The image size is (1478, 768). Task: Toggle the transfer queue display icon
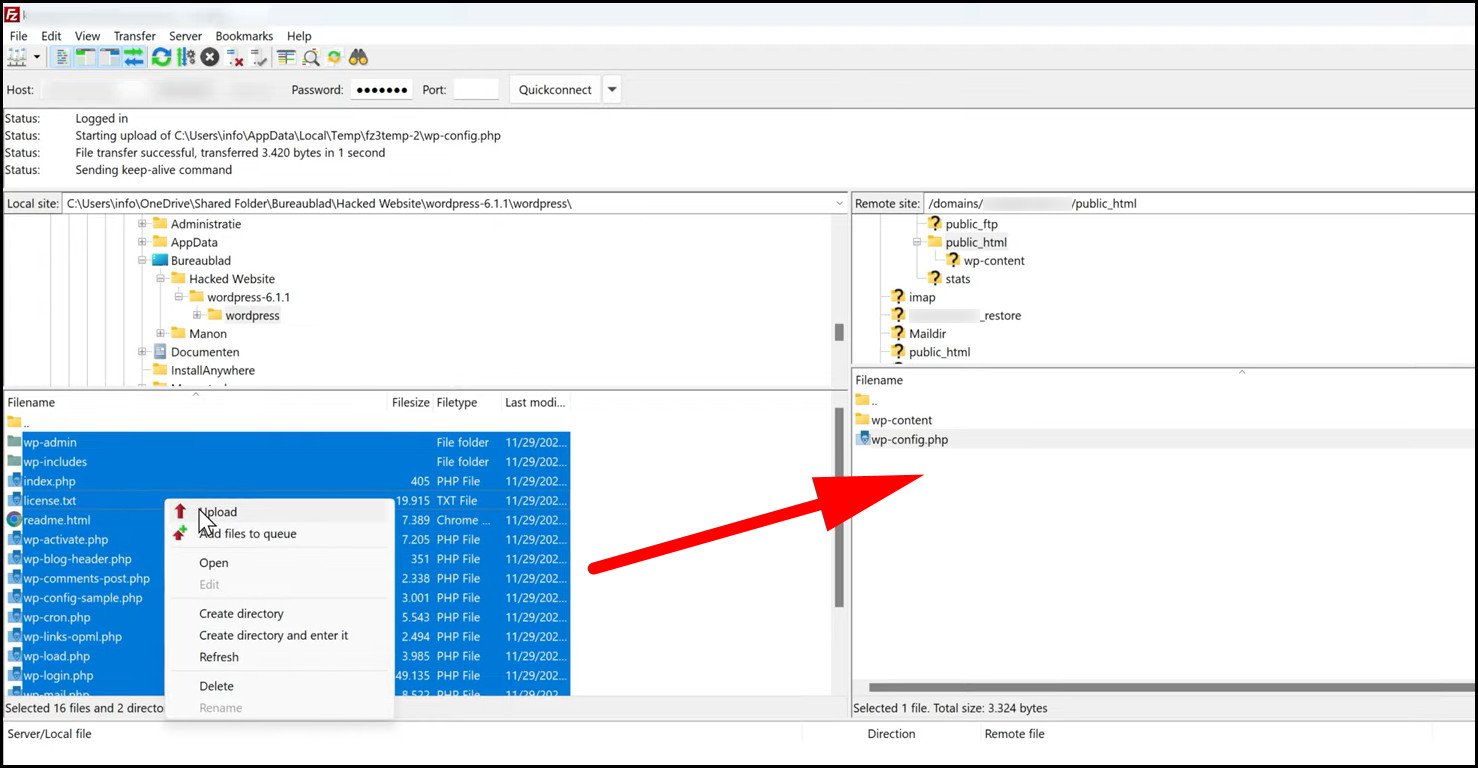coord(134,57)
